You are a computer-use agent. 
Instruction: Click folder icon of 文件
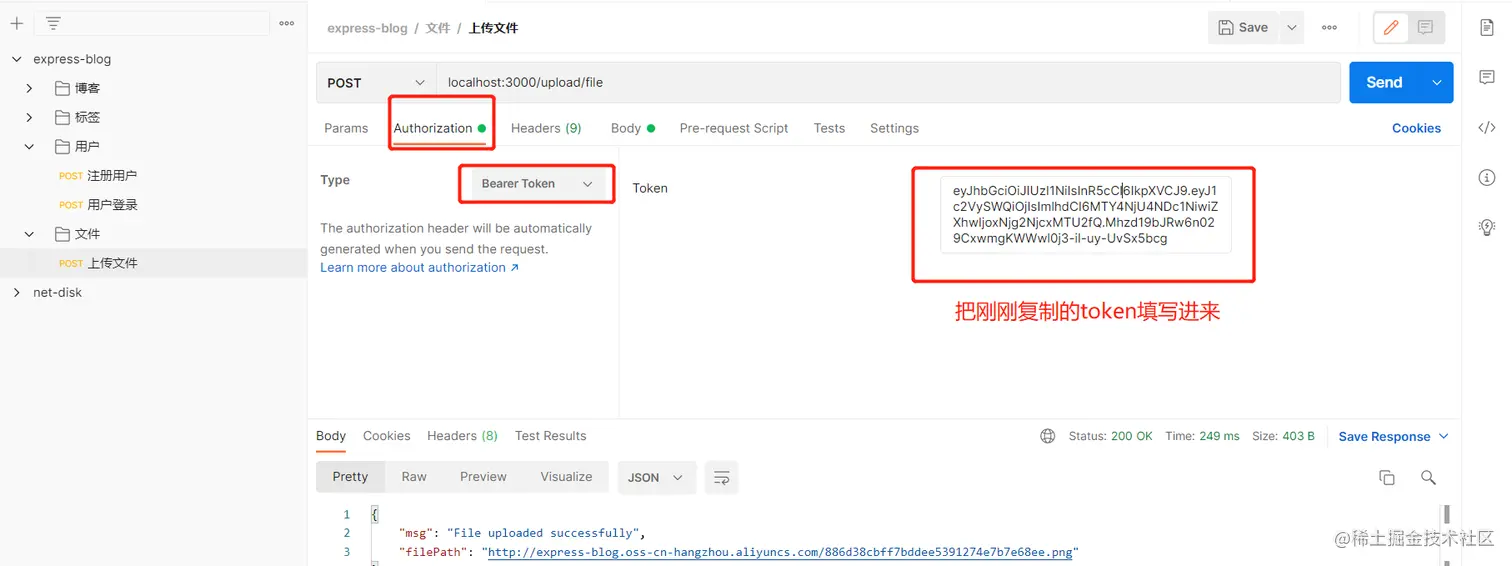coord(62,234)
